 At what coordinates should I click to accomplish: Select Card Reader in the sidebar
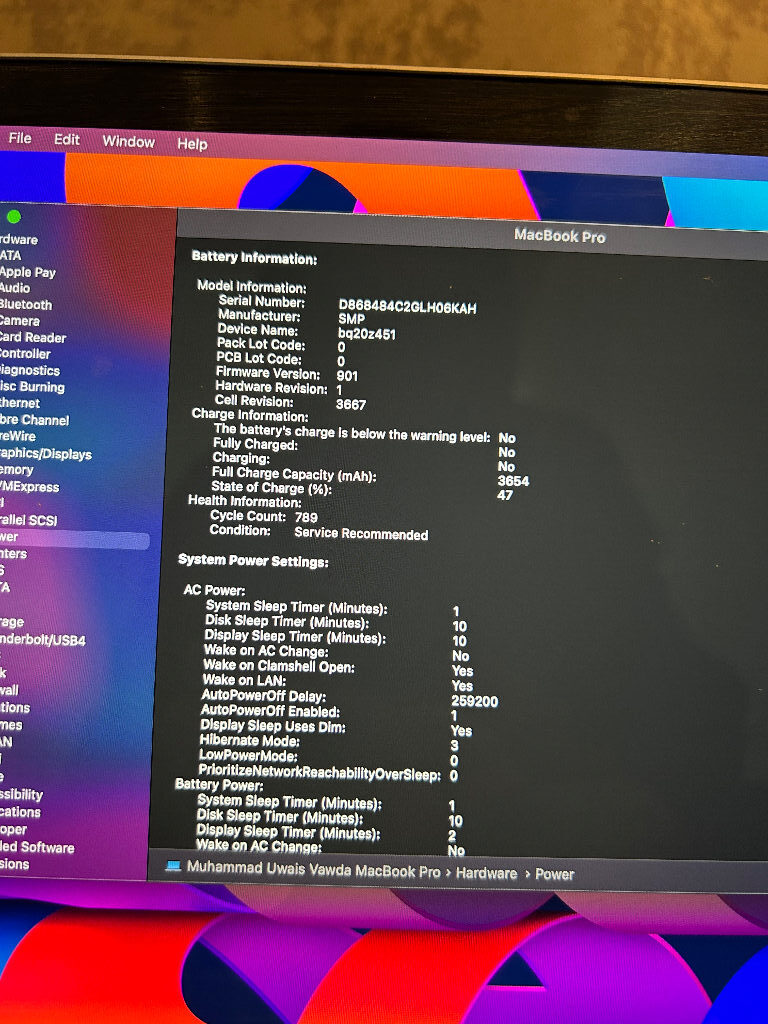point(33,338)
